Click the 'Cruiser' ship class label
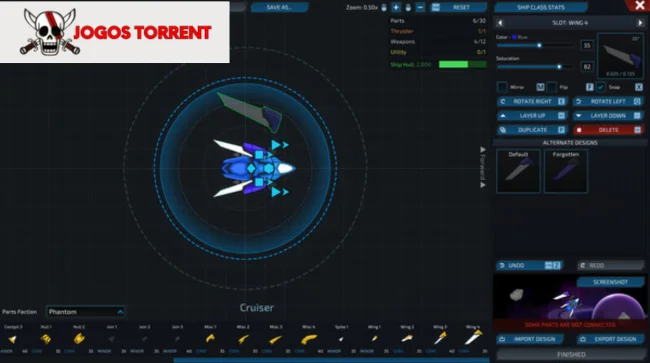Viewport: 650px width, 363px height. (257, 307)
